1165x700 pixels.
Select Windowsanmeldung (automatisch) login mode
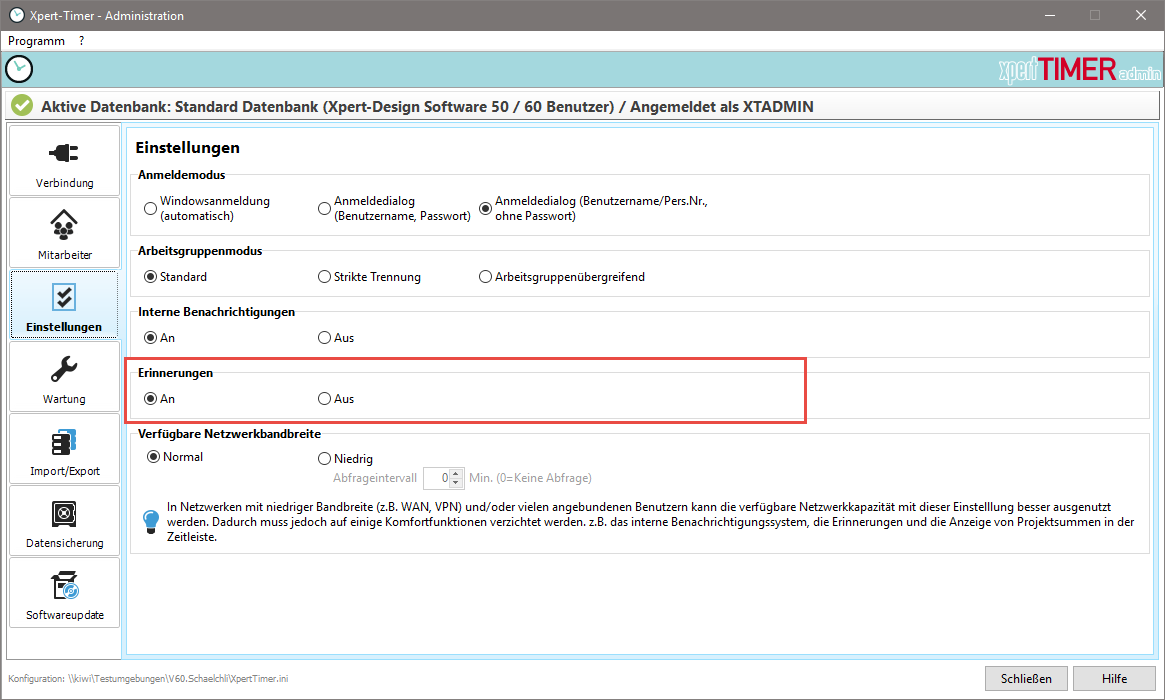151,209
